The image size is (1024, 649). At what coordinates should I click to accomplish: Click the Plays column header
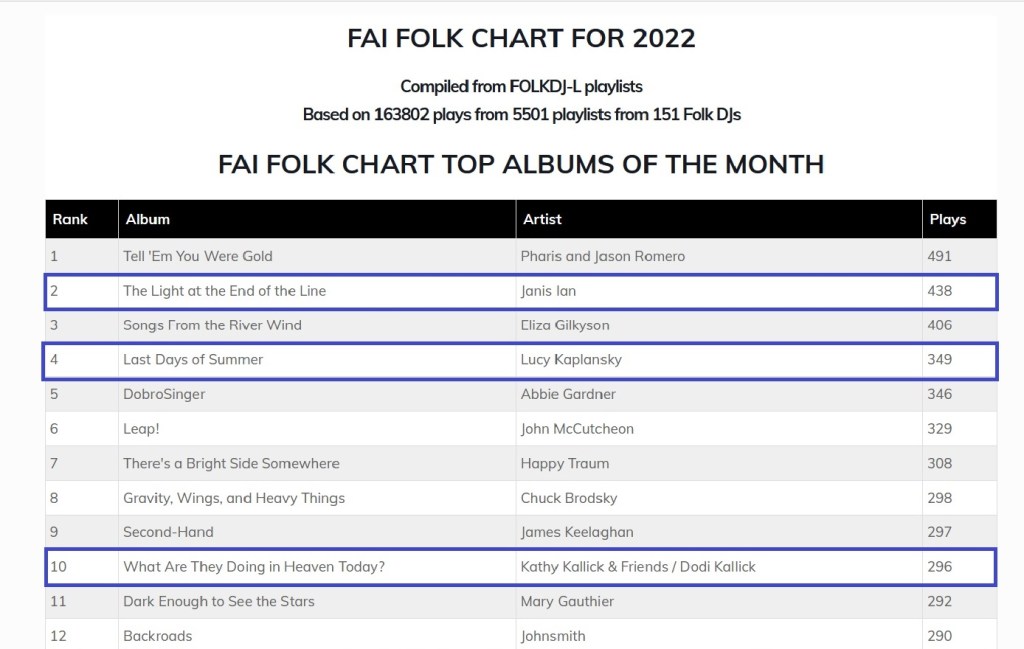coord(948,219)
